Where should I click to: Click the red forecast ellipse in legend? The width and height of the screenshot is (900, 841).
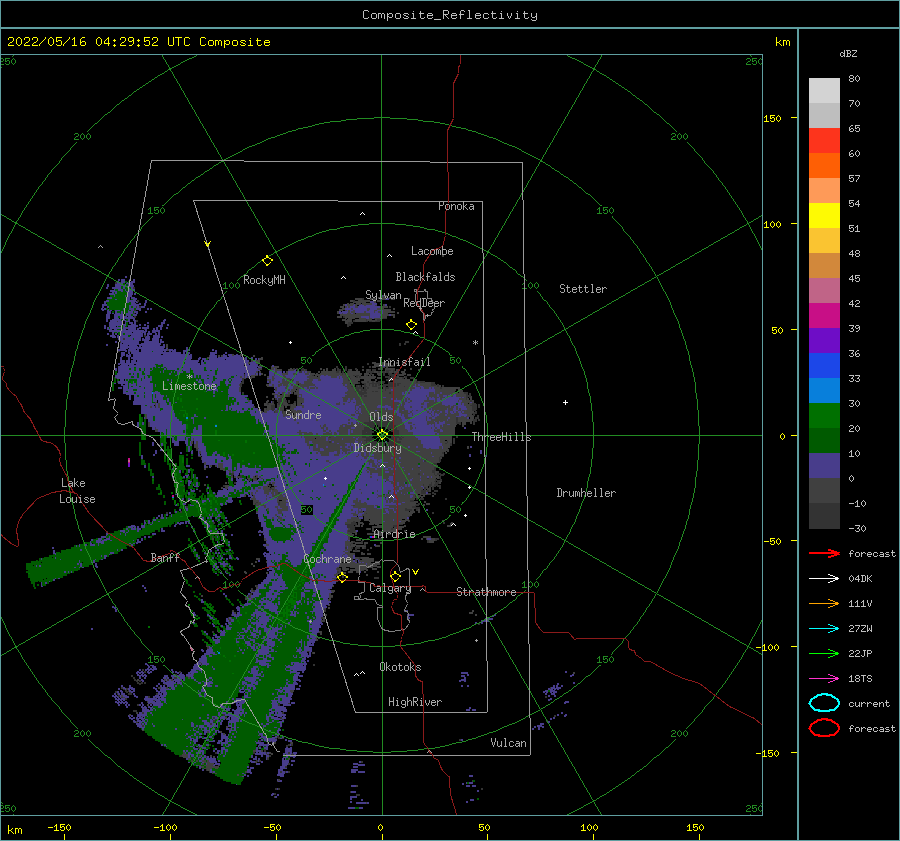coord(824,728)
